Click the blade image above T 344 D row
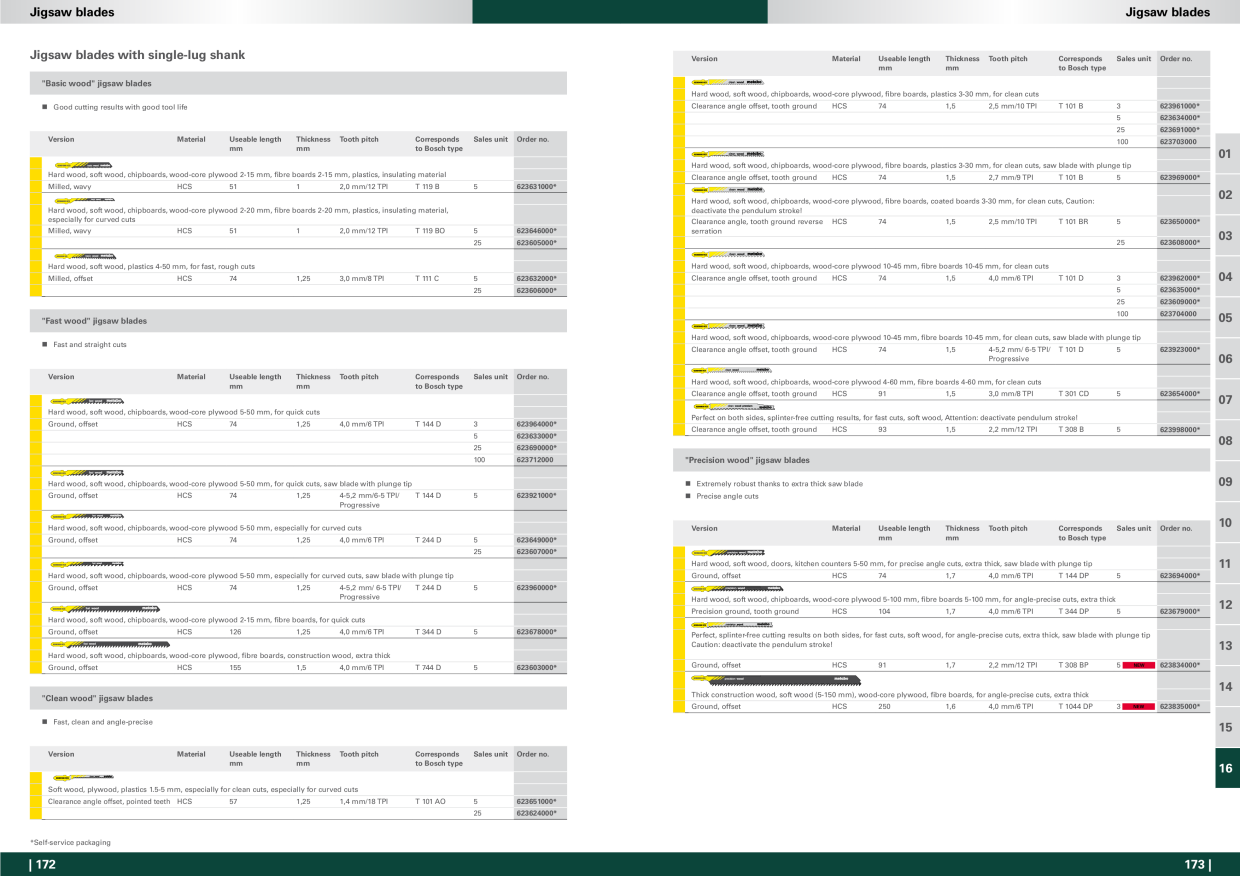This screenshot has width=1240, height=876. click(104, 609)
